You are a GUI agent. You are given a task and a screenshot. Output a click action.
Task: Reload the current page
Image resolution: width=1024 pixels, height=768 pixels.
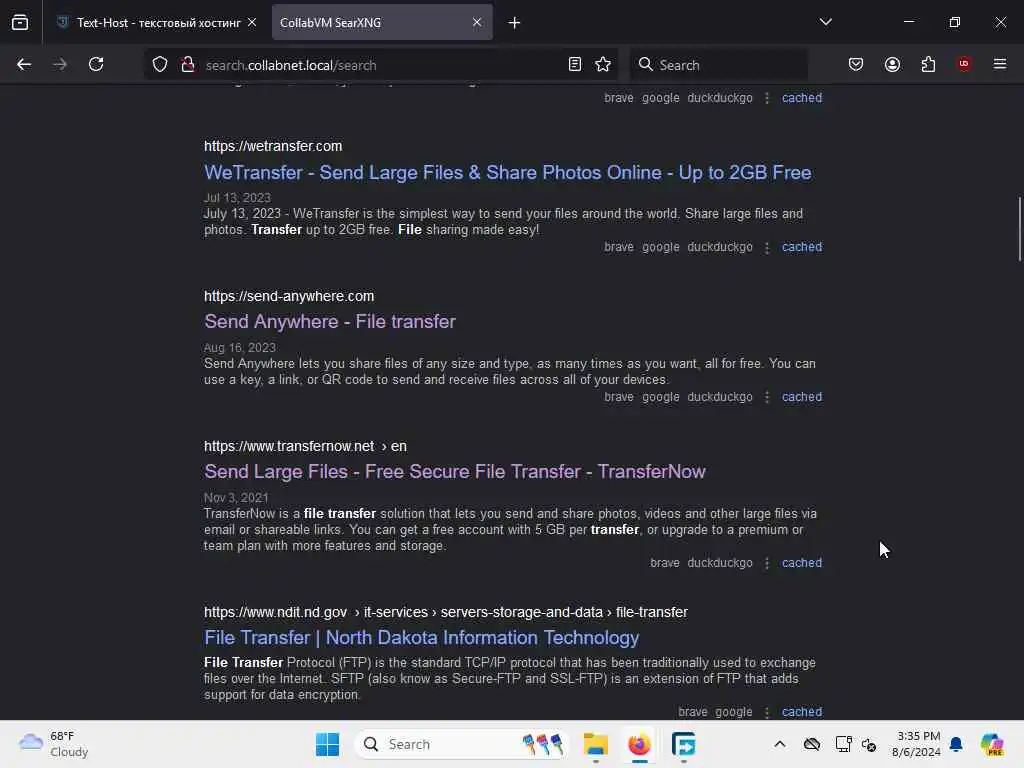[x=96, y=64]
